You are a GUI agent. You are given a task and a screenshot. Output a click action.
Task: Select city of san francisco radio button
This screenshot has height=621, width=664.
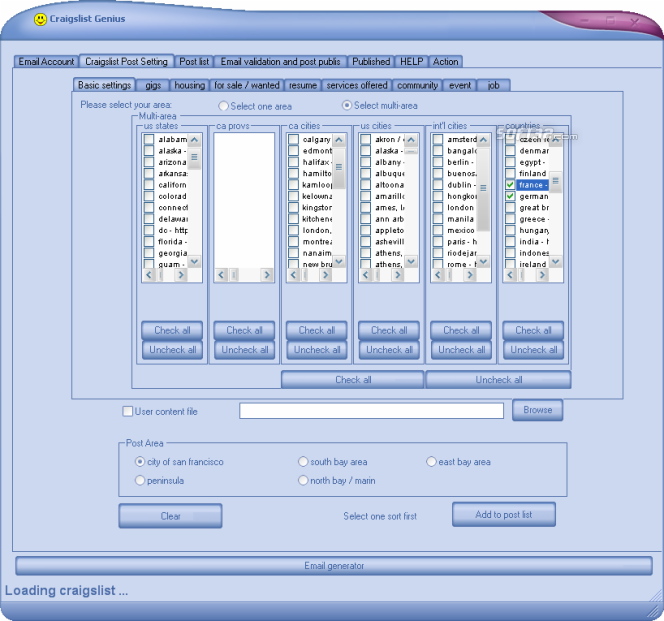pyautogui.click(x=140, y=461)
